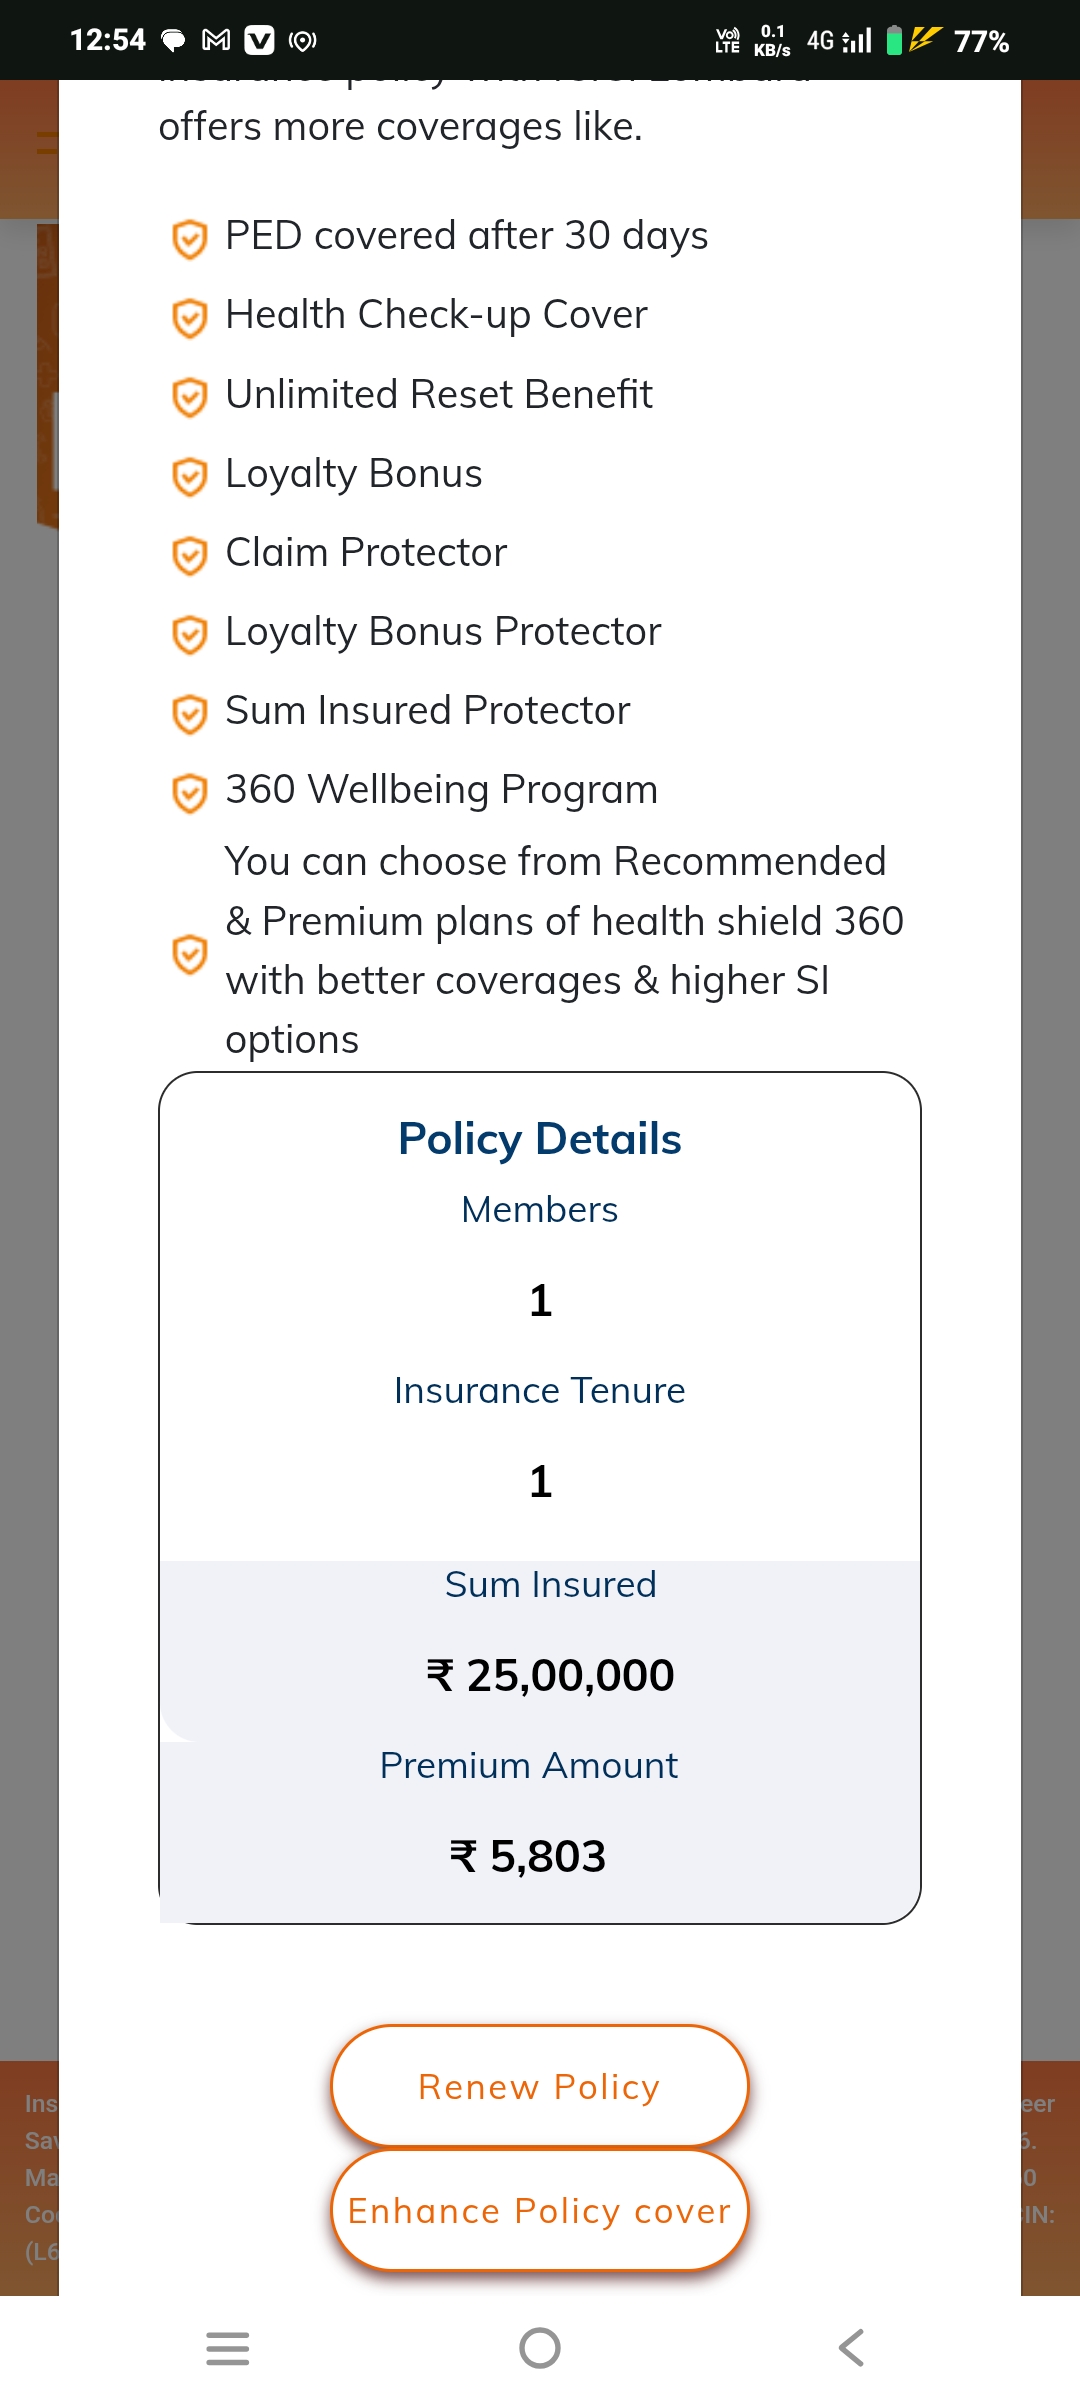Tap the Enhance Policy cover button
This screenshot has height=2400, width=1080.
pyautogui.click(x=539, y=2211)
